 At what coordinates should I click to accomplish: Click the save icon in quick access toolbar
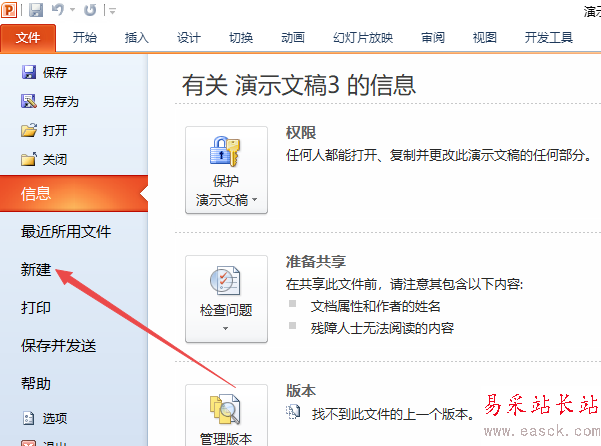(36, 10)
